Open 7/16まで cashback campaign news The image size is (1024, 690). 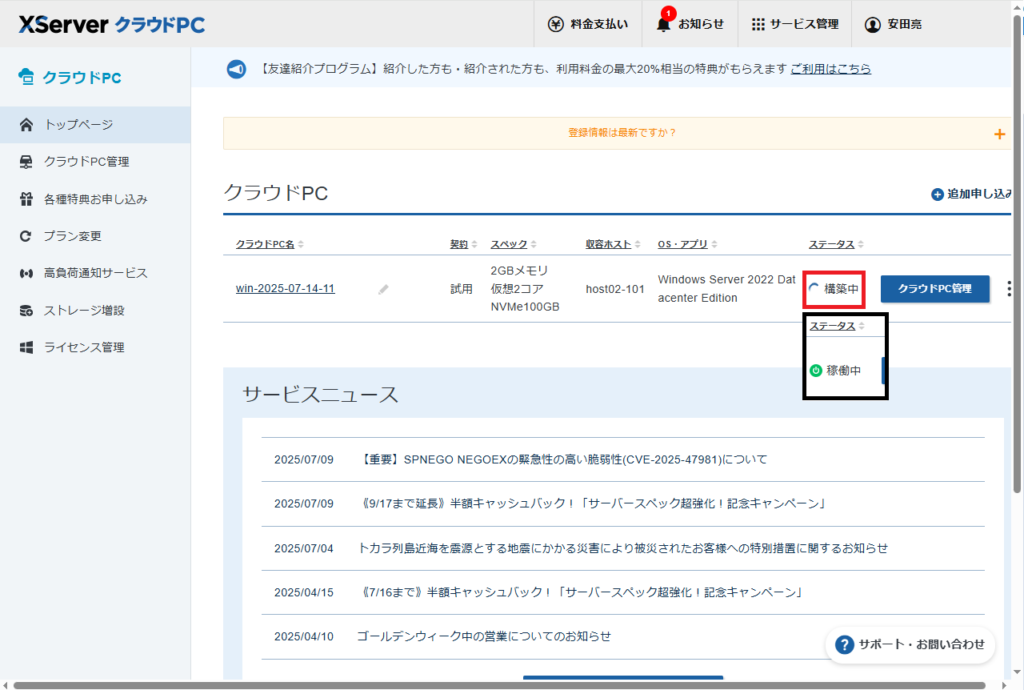[x=581, y=593]
